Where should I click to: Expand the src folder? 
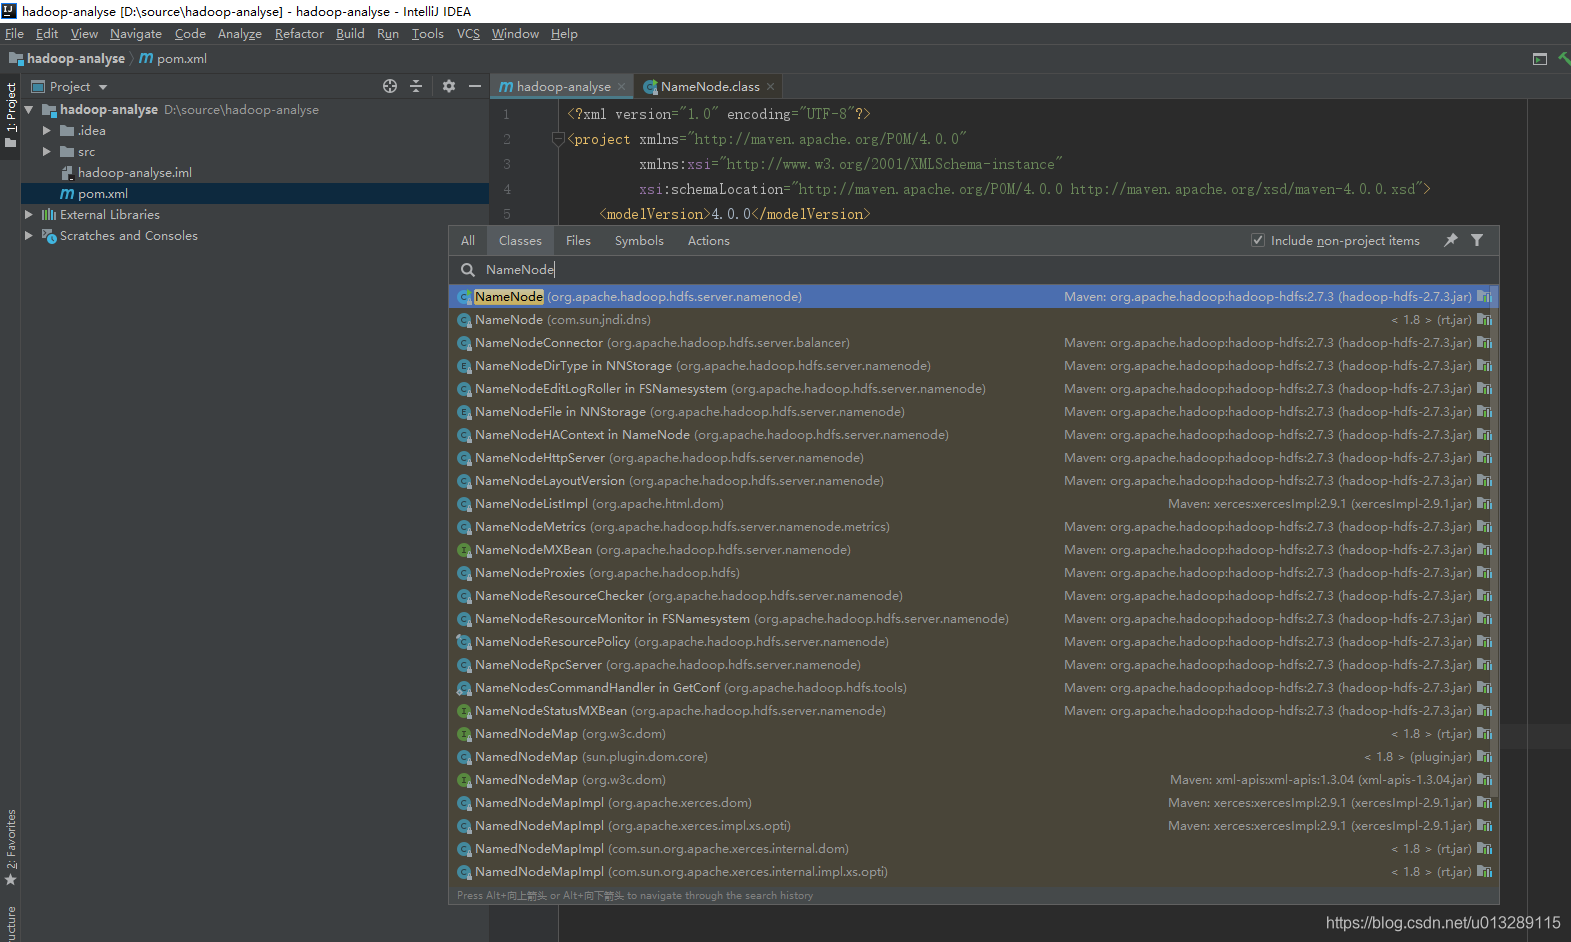(46, 152)
